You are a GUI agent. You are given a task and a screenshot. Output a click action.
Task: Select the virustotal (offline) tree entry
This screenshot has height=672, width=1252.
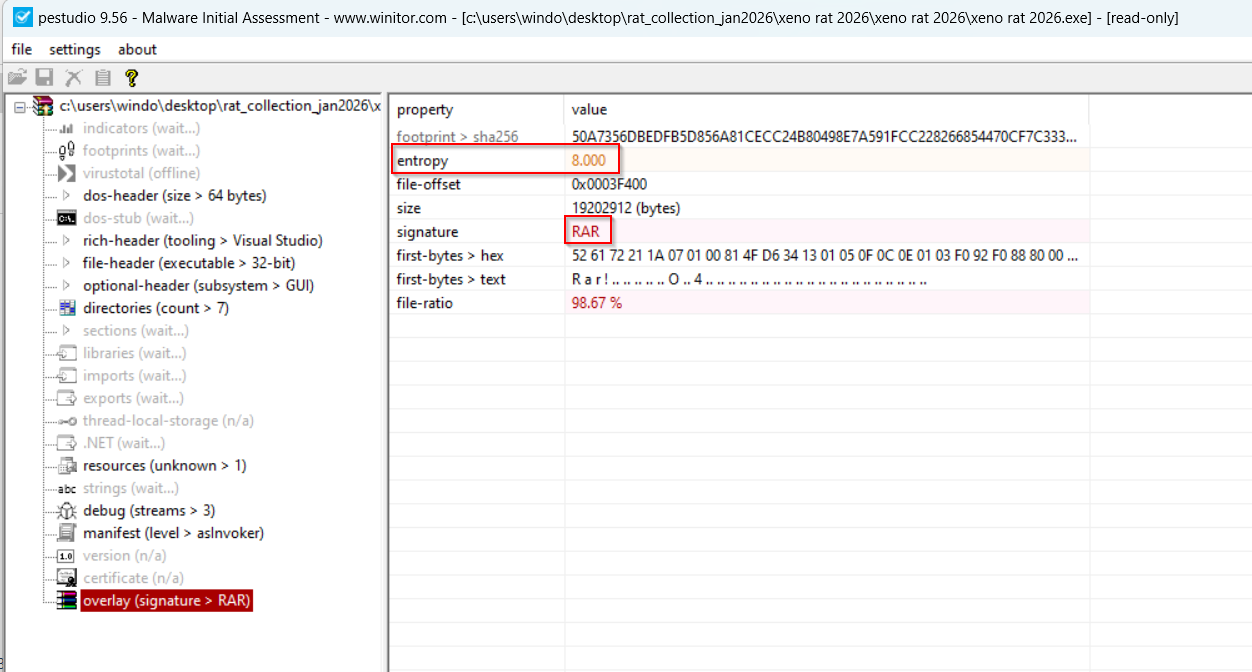142,173
